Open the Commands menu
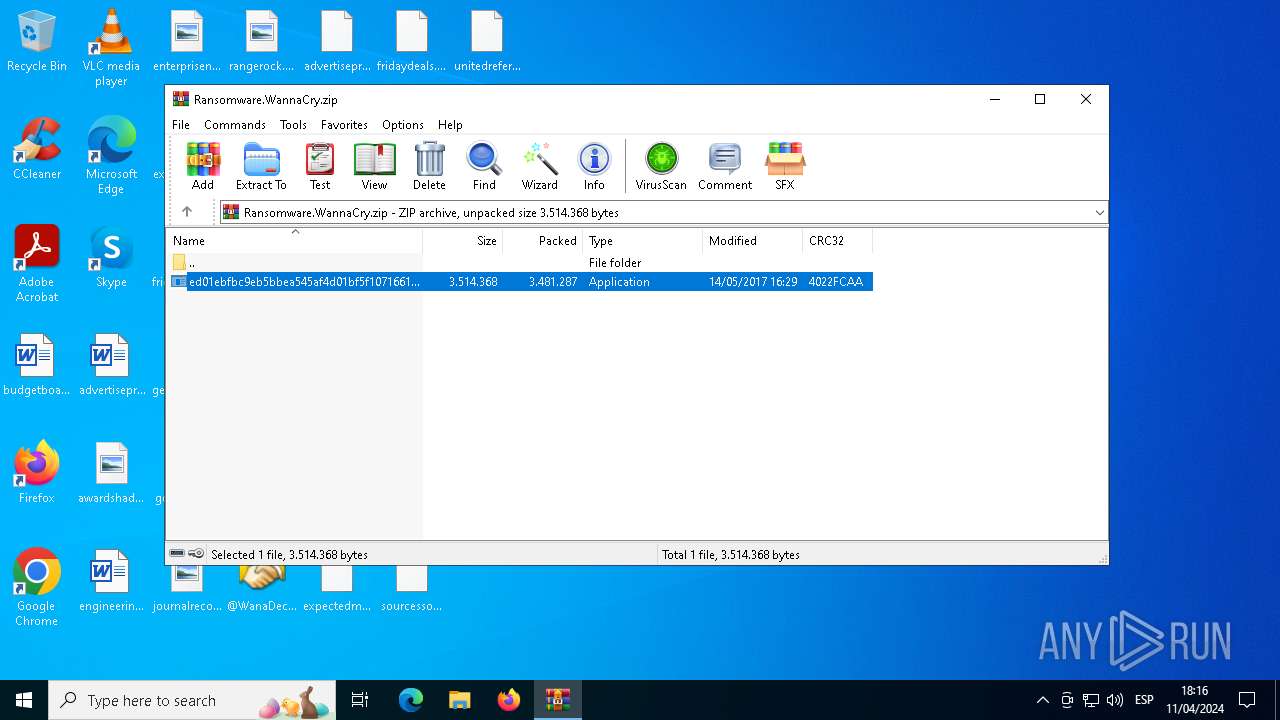 [x=235, y=125]
